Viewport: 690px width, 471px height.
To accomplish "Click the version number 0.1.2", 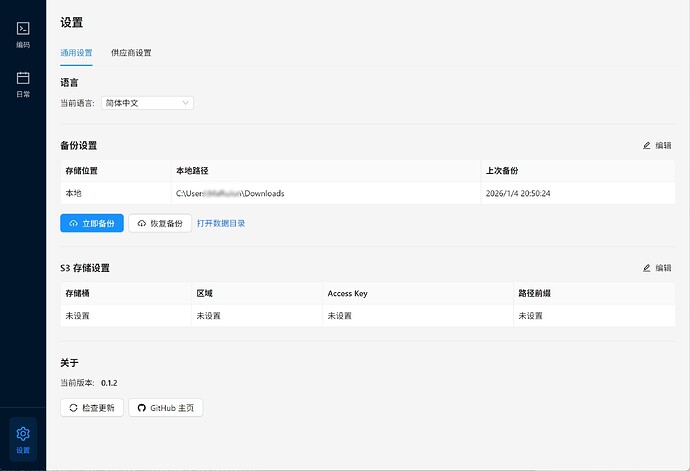I will [x=109, y=383].
